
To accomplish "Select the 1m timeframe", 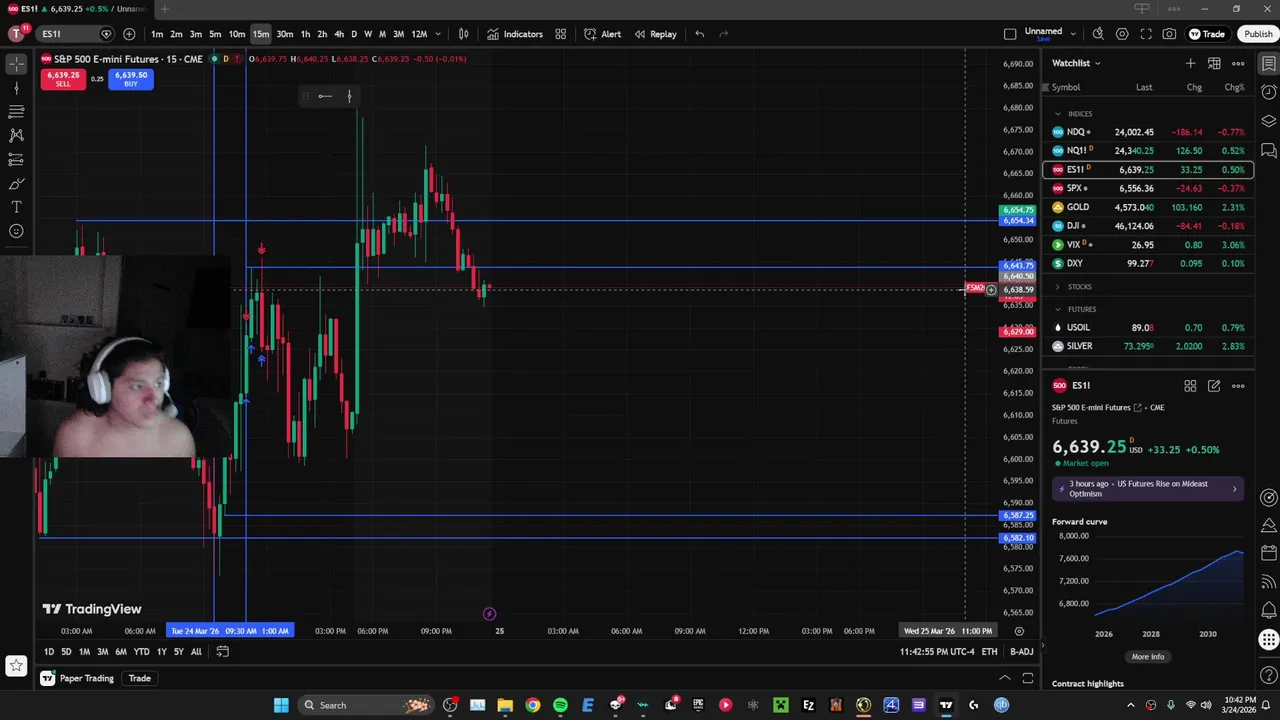I will 157,34.
